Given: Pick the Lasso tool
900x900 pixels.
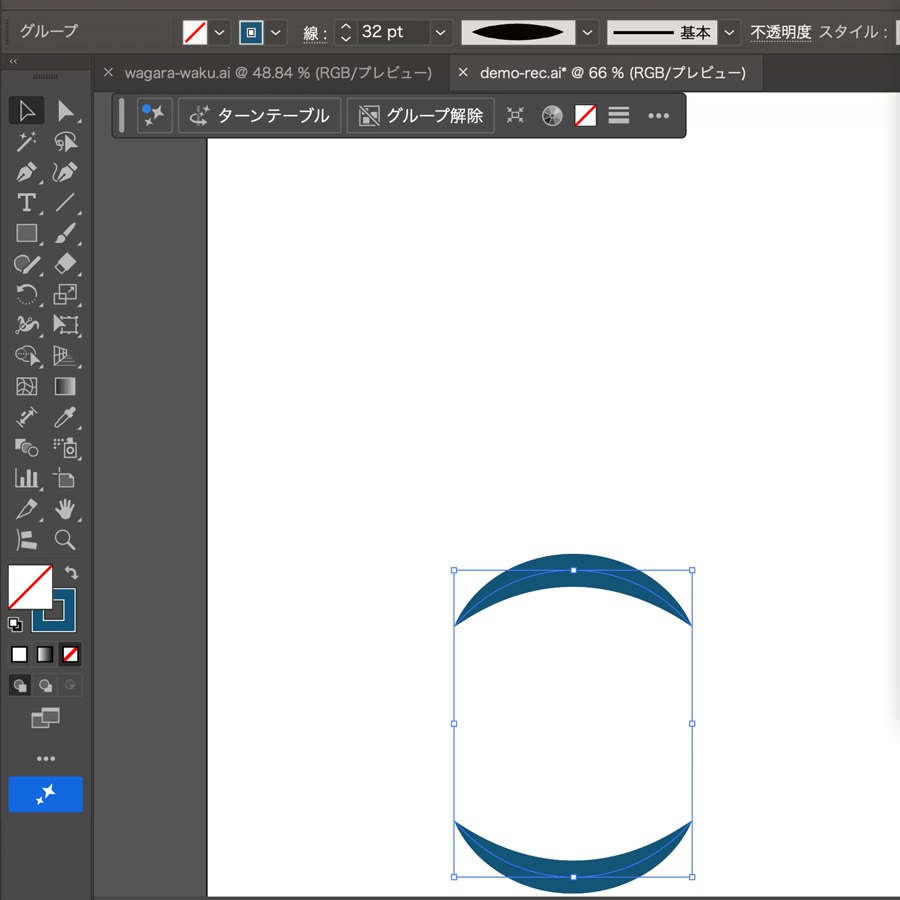Looking at the screenshot, I should pos(65,141).
